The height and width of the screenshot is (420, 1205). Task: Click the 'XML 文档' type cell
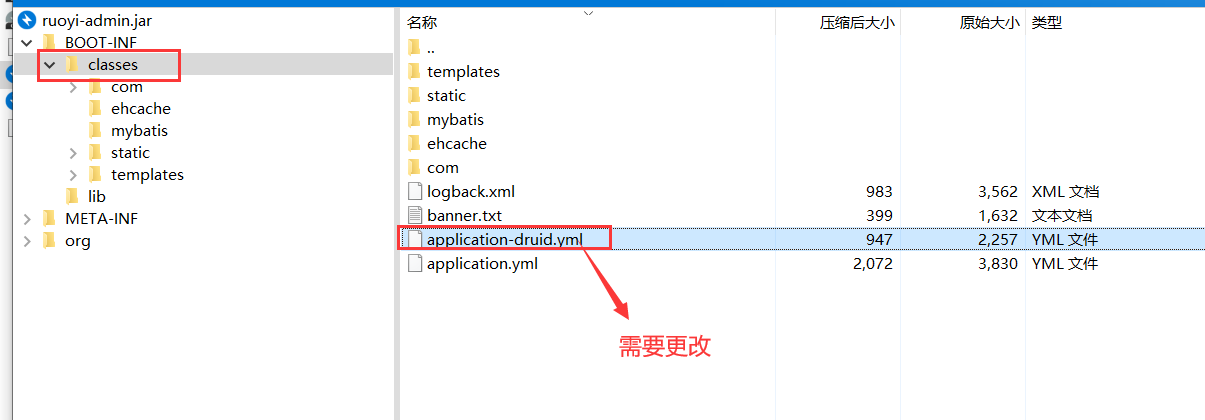click(x=1065, y=191)
